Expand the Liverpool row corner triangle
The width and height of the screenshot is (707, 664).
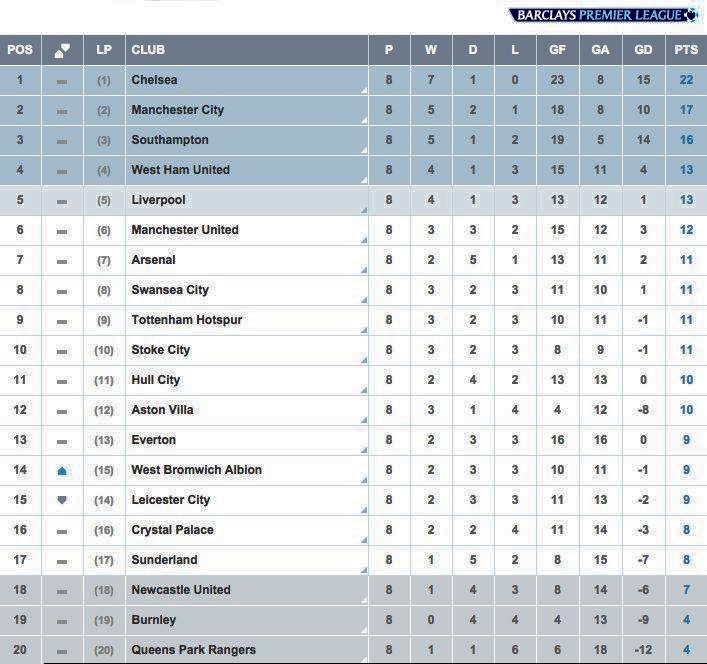(x=364, y=210)
